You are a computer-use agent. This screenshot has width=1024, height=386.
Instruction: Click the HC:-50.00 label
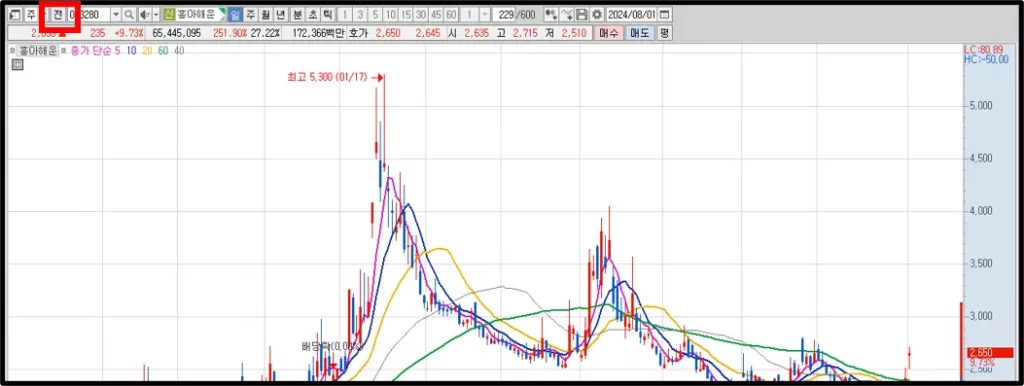click(x=987, y=59)
